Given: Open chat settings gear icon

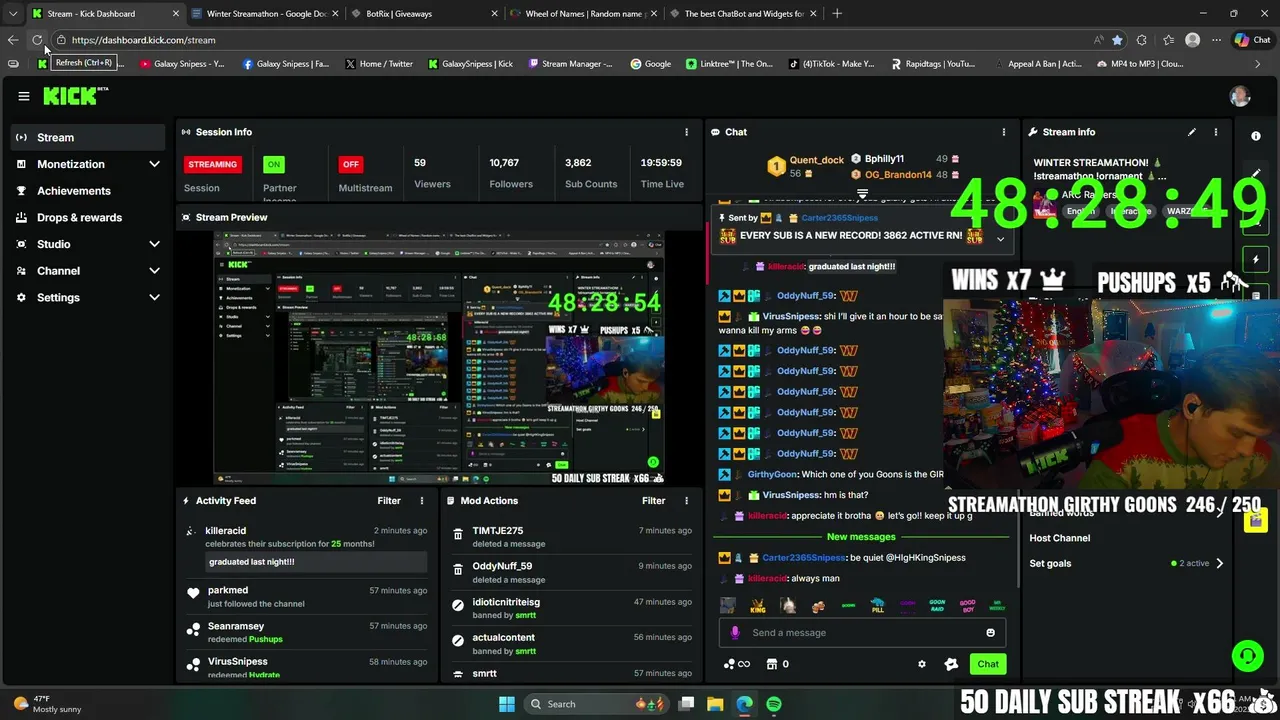Looking at the screenshot, I should [922, 664].
